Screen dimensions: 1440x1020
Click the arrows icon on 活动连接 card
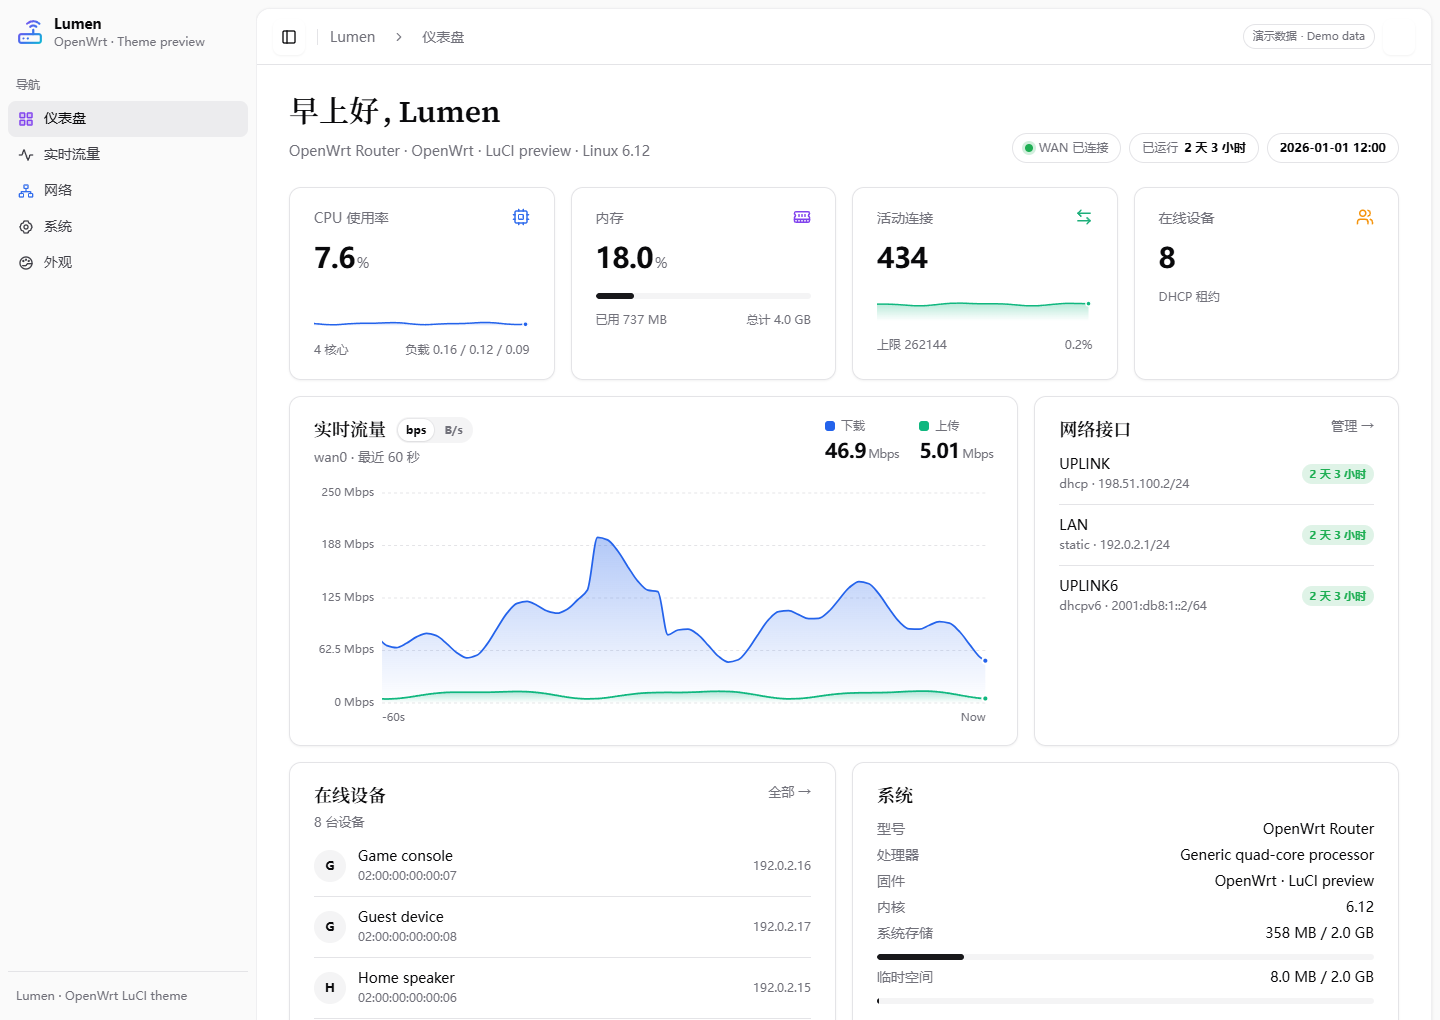tap(1084, 217)
